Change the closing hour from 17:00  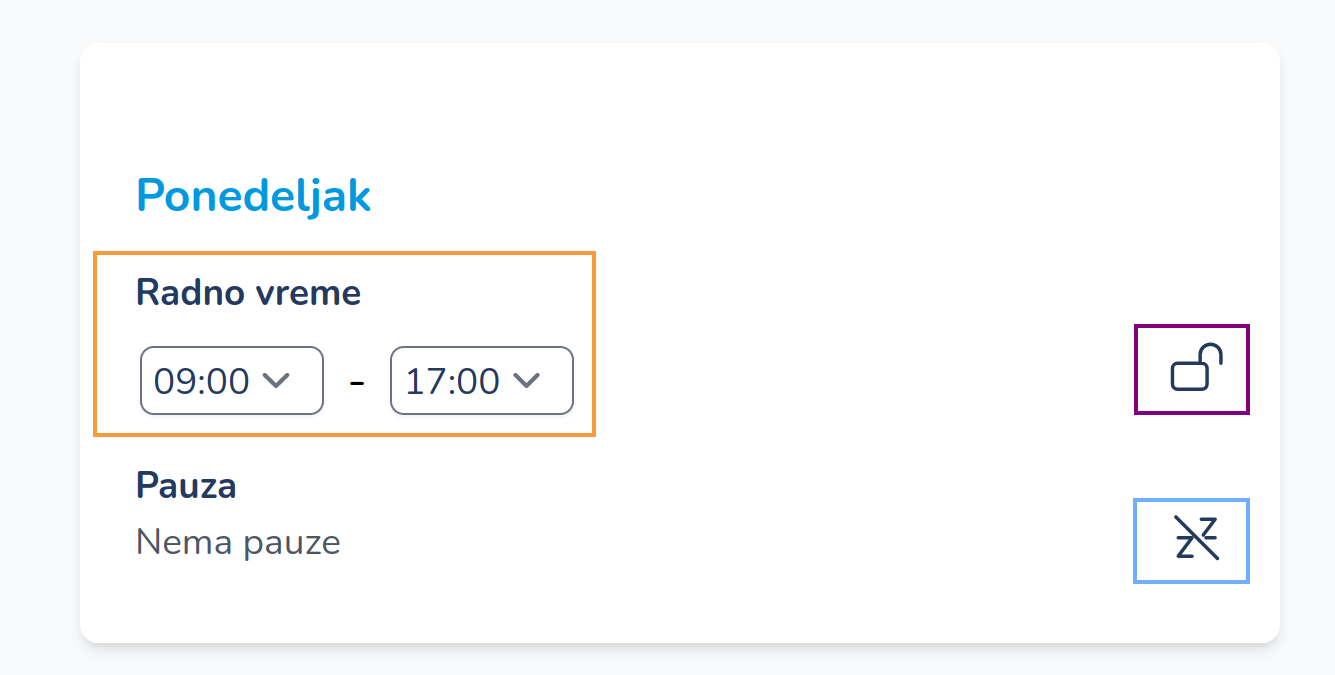pos(482,380)
